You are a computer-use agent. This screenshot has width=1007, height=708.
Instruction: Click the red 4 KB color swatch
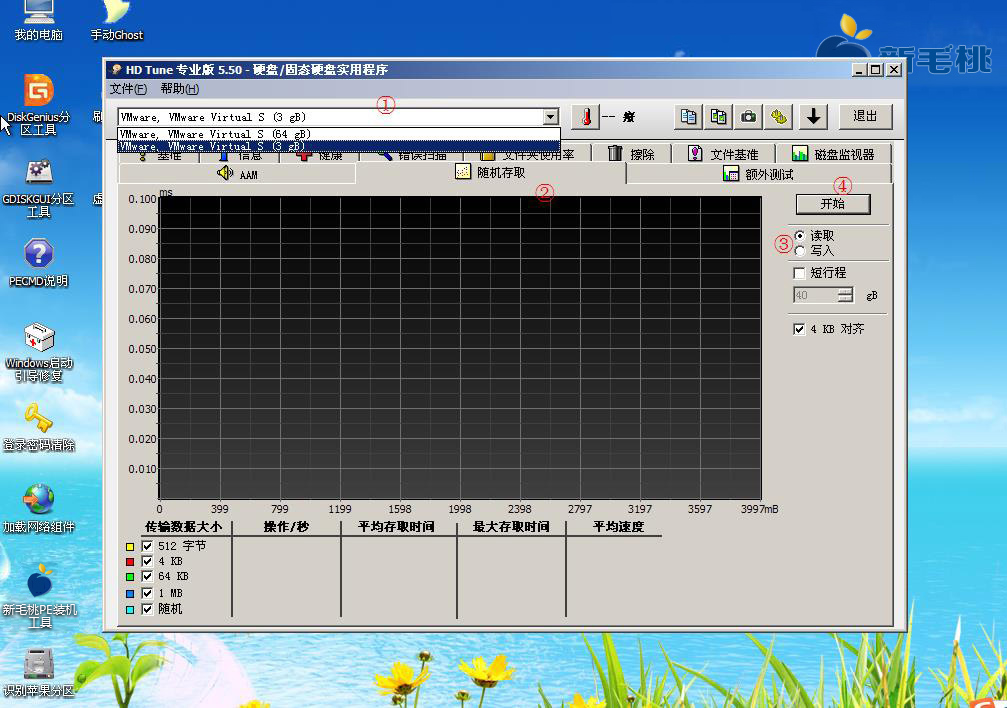pos(130,562)
